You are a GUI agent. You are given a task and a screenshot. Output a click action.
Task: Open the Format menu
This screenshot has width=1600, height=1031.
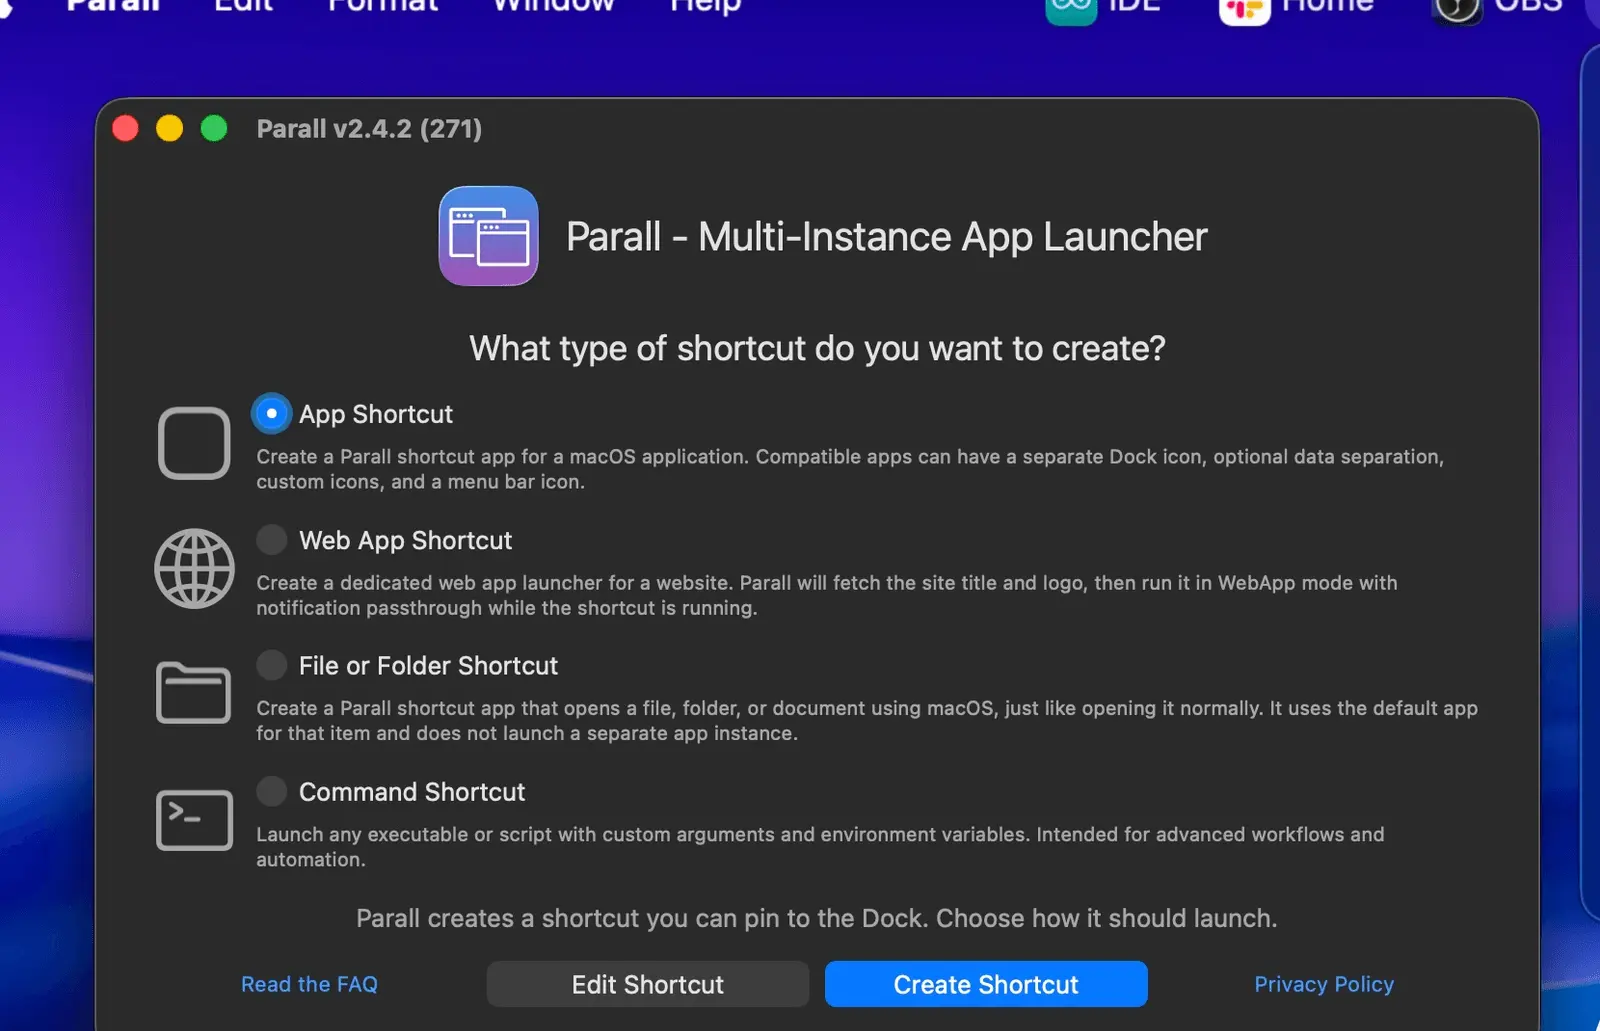tap(383, 6)
